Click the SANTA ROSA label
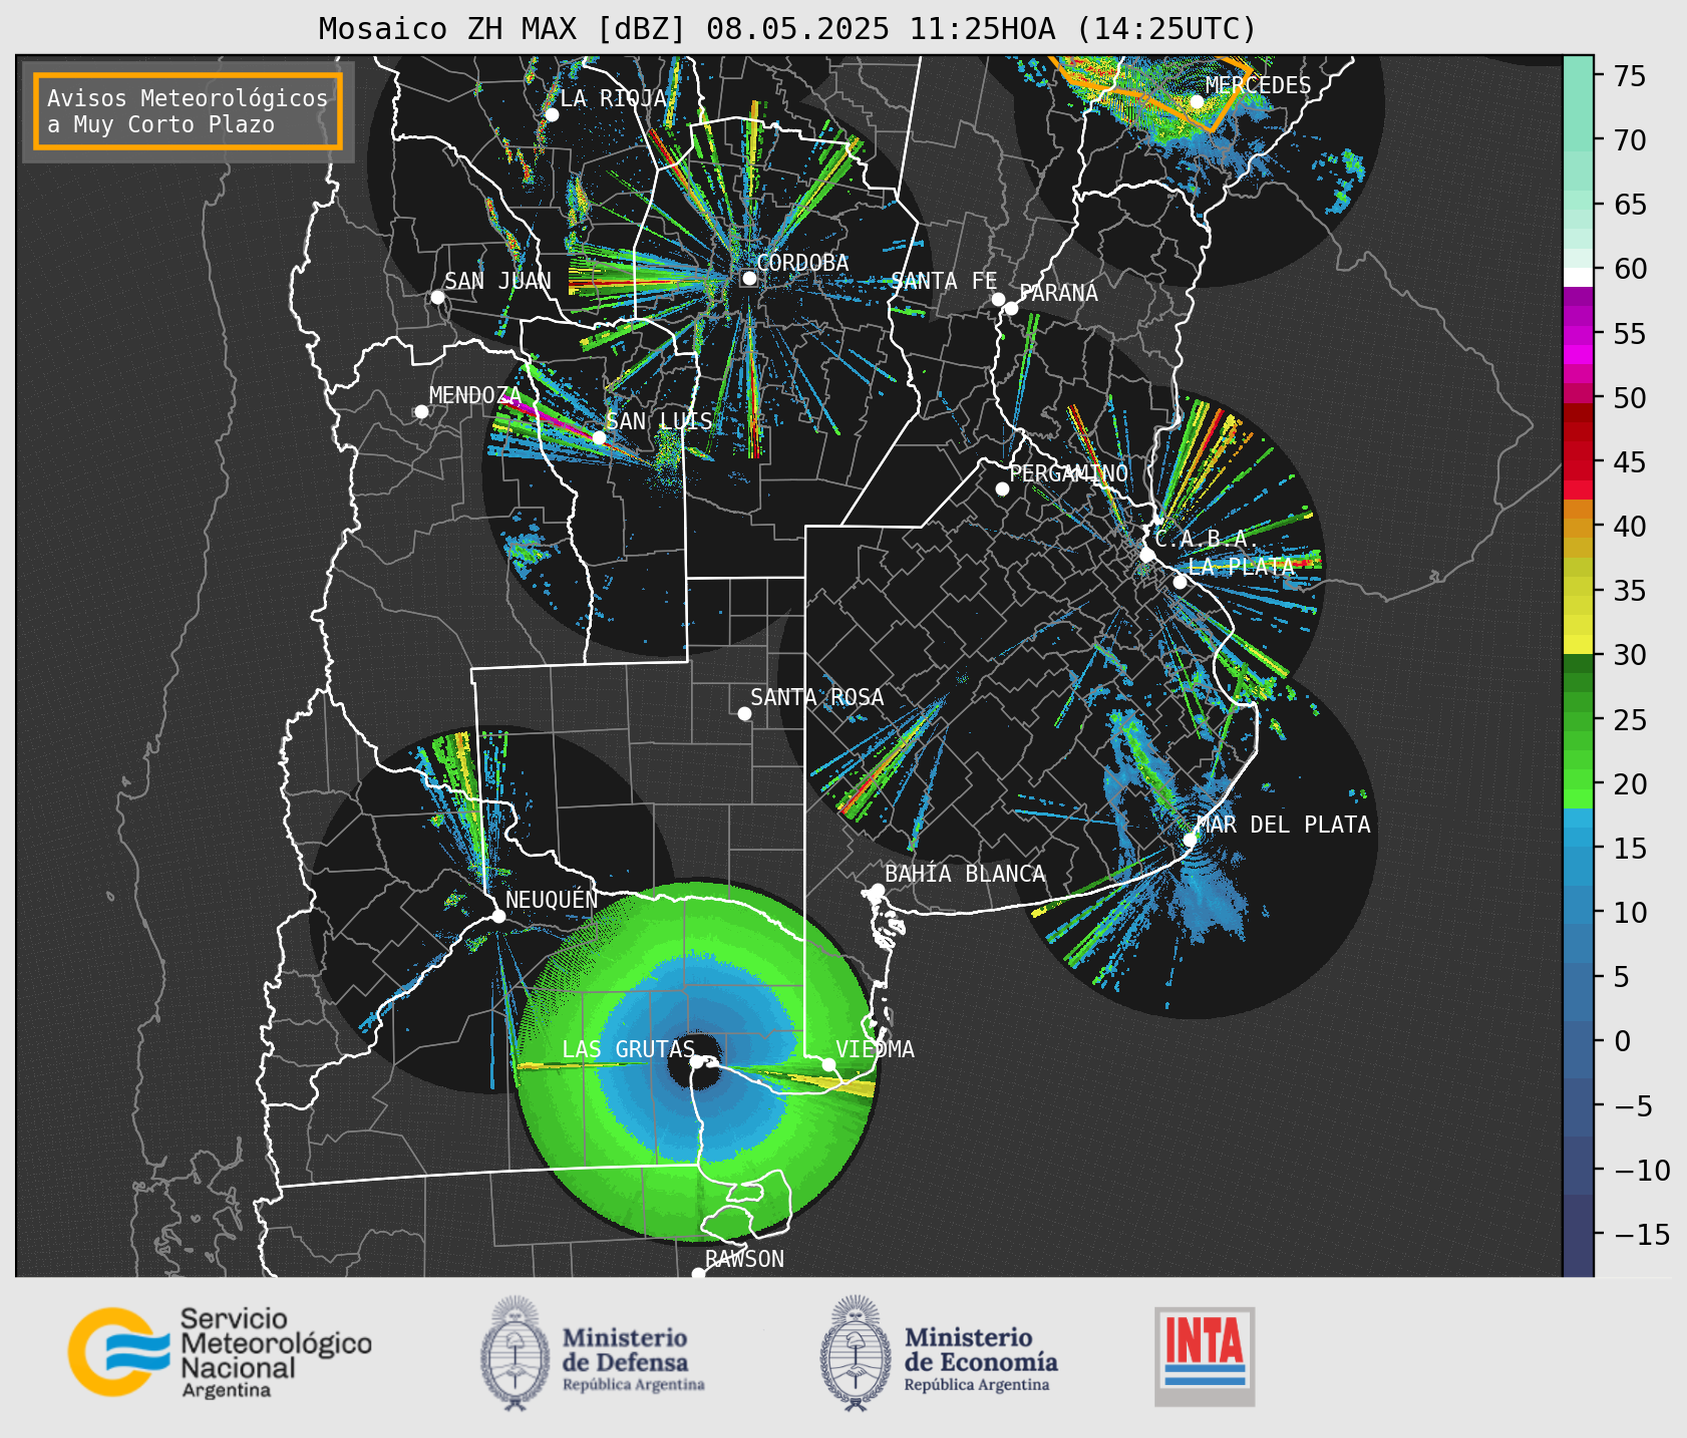1687x1438 pixels. point(817,697)
